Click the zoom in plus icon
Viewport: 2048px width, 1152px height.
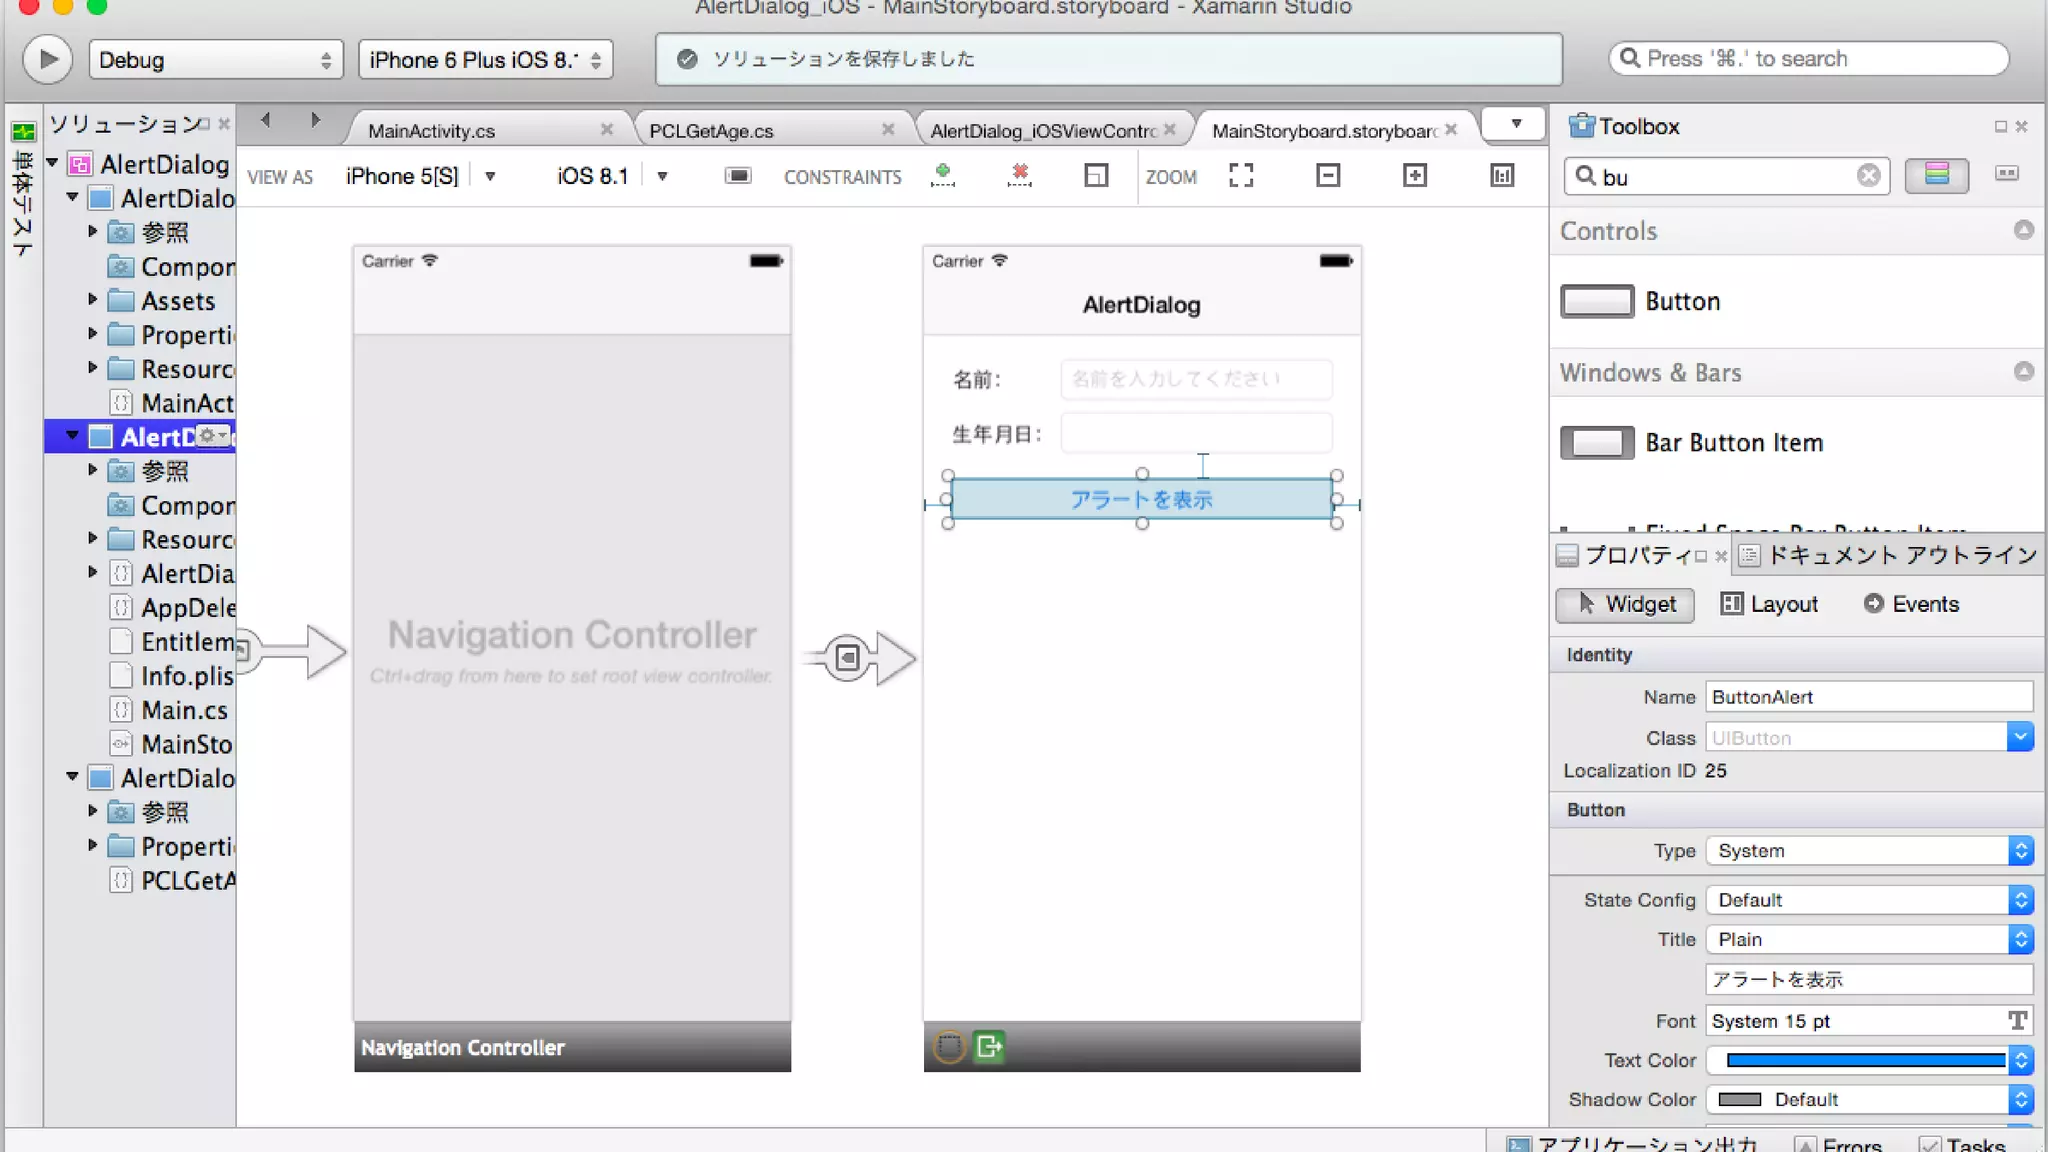click(x=1414, y=176)
